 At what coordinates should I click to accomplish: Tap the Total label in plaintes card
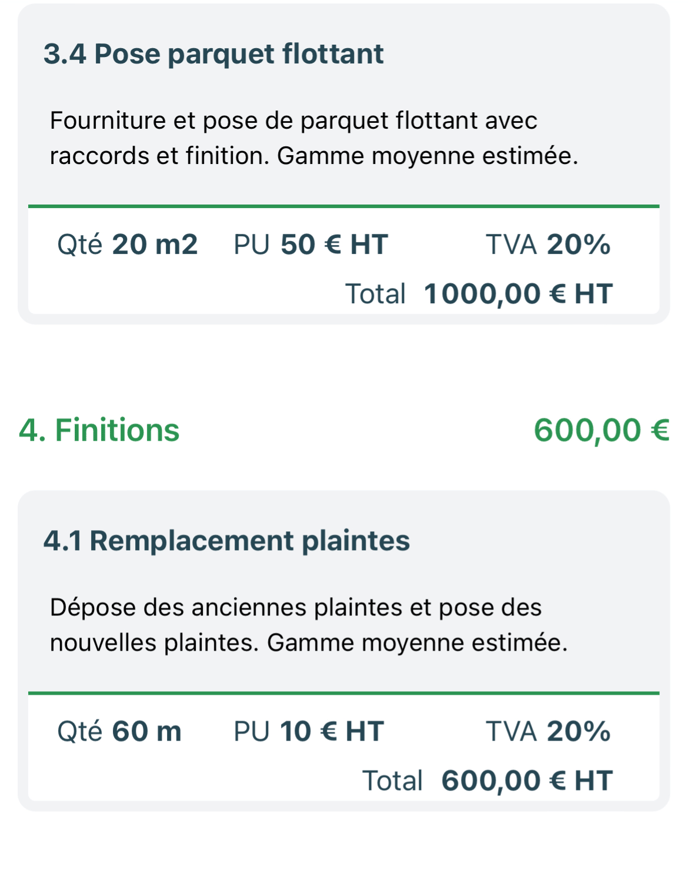[x=393, y=781]
